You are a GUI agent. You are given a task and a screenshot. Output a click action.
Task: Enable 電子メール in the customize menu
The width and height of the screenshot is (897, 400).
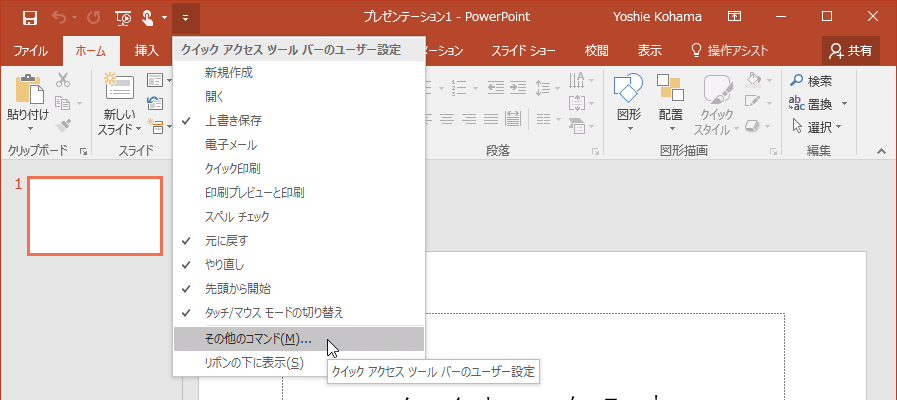click(299, 145)
